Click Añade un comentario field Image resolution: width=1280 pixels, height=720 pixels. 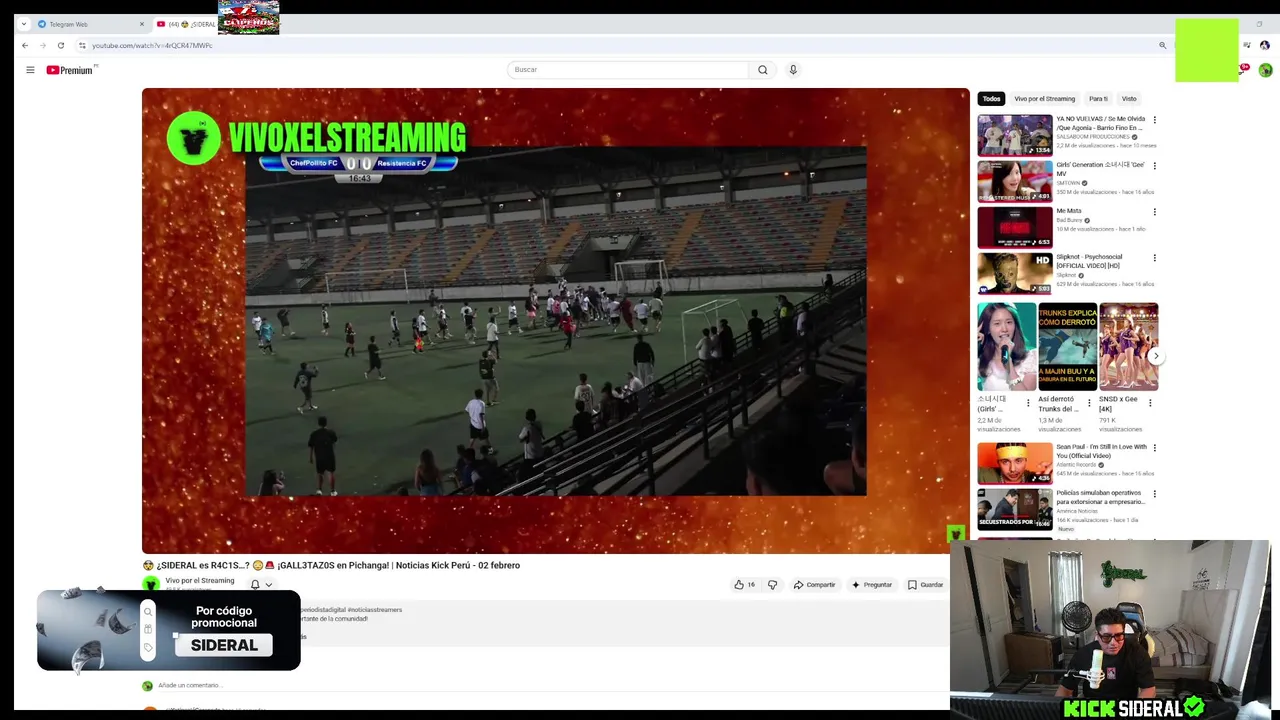click(x=190, y=685)
